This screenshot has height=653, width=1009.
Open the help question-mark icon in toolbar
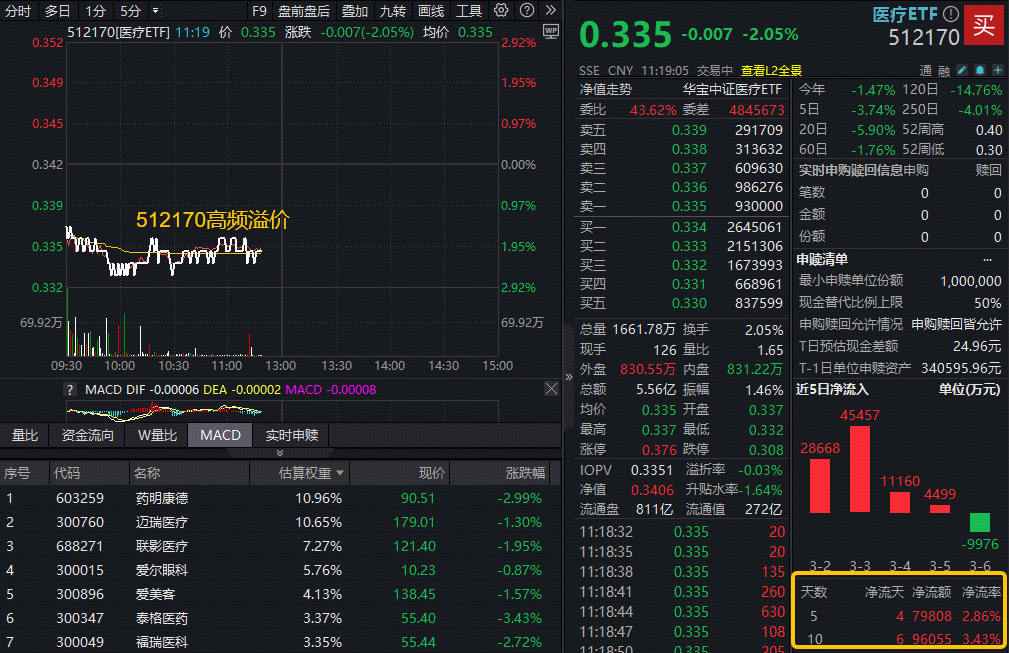pyautogui.click(x=525, y=10)
